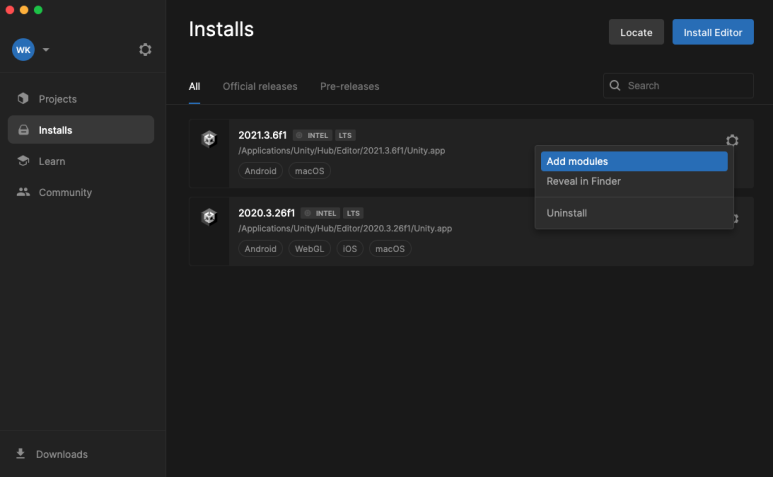Click the 2020.3.26f1 Unity.app path
The width and height of the screenshot is (773, 477).
(345, 229)
